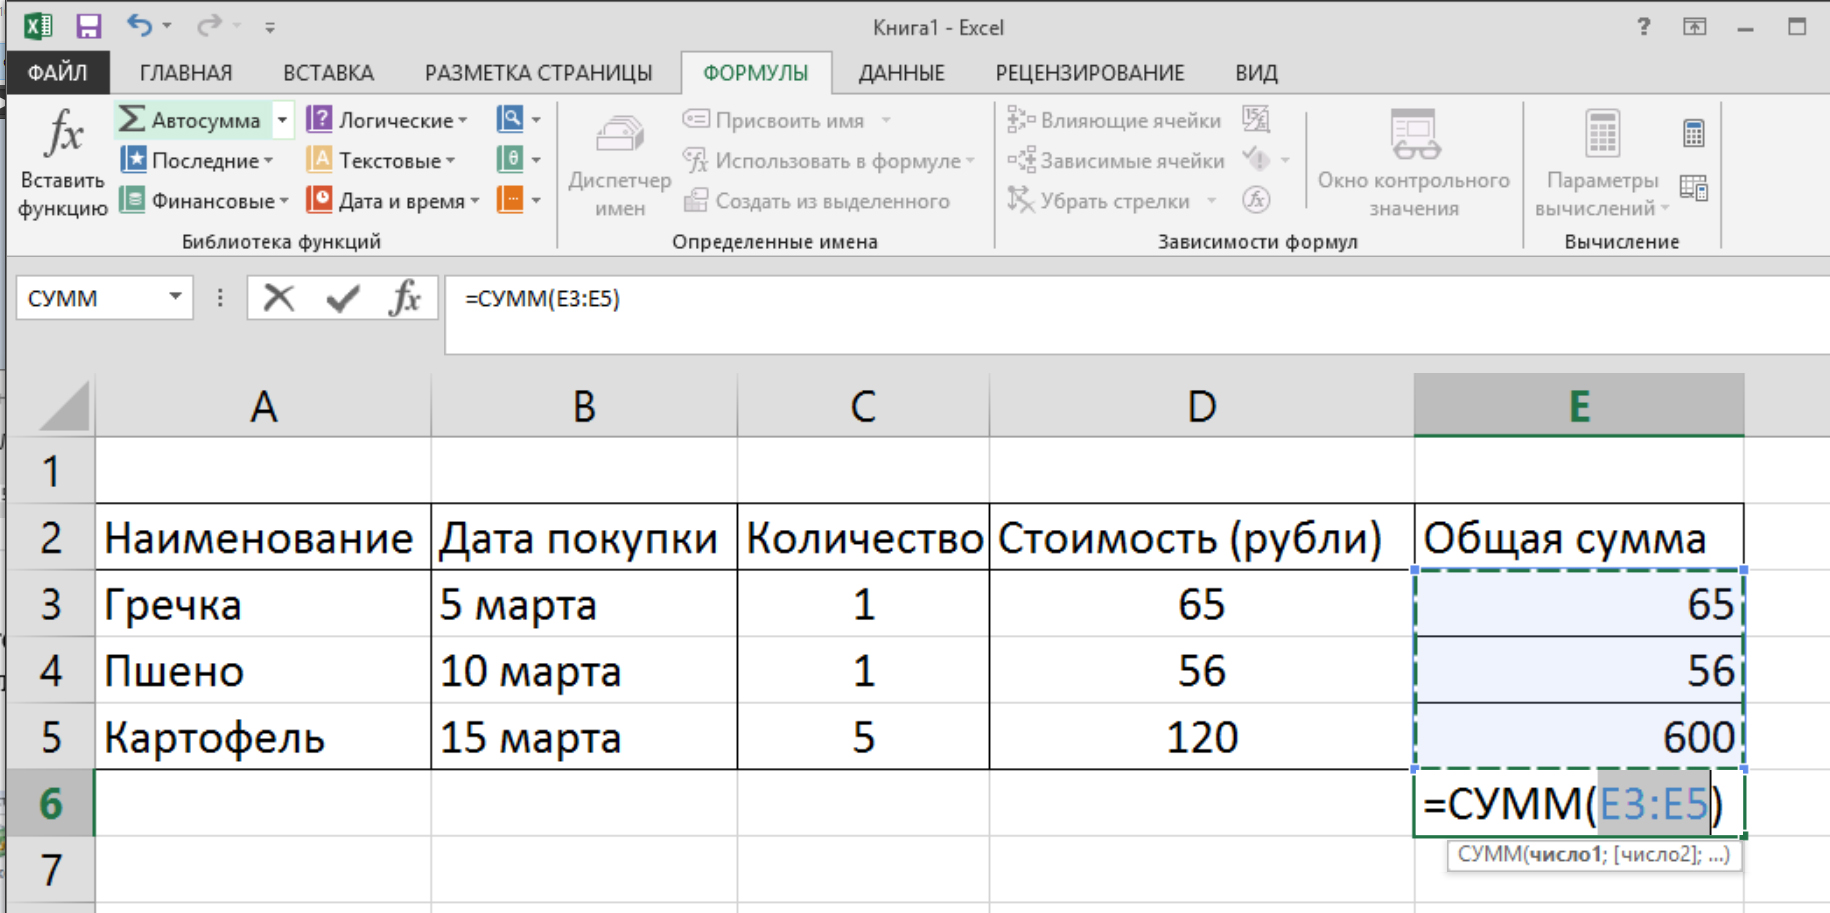Open the РАЗМЕТКА СТРАНИЦЫ tab
Viewport: 1830px width, 913px height.
click(x=538, y=73)
